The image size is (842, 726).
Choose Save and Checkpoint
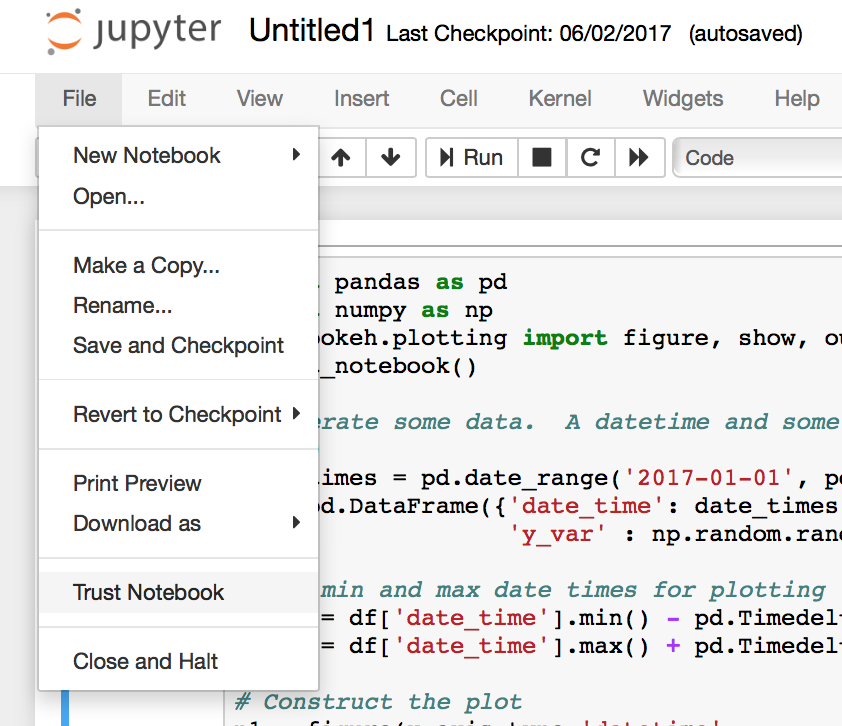tap(178, 345)
